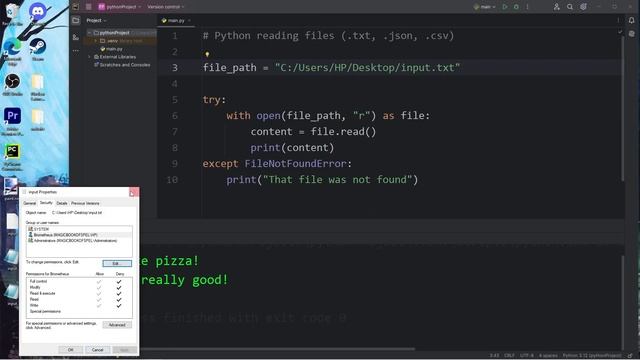Click Cancel in input Properties dialog
Image resolution: width=640 pixels, height=360 pixels.
[x=98, y=350]
